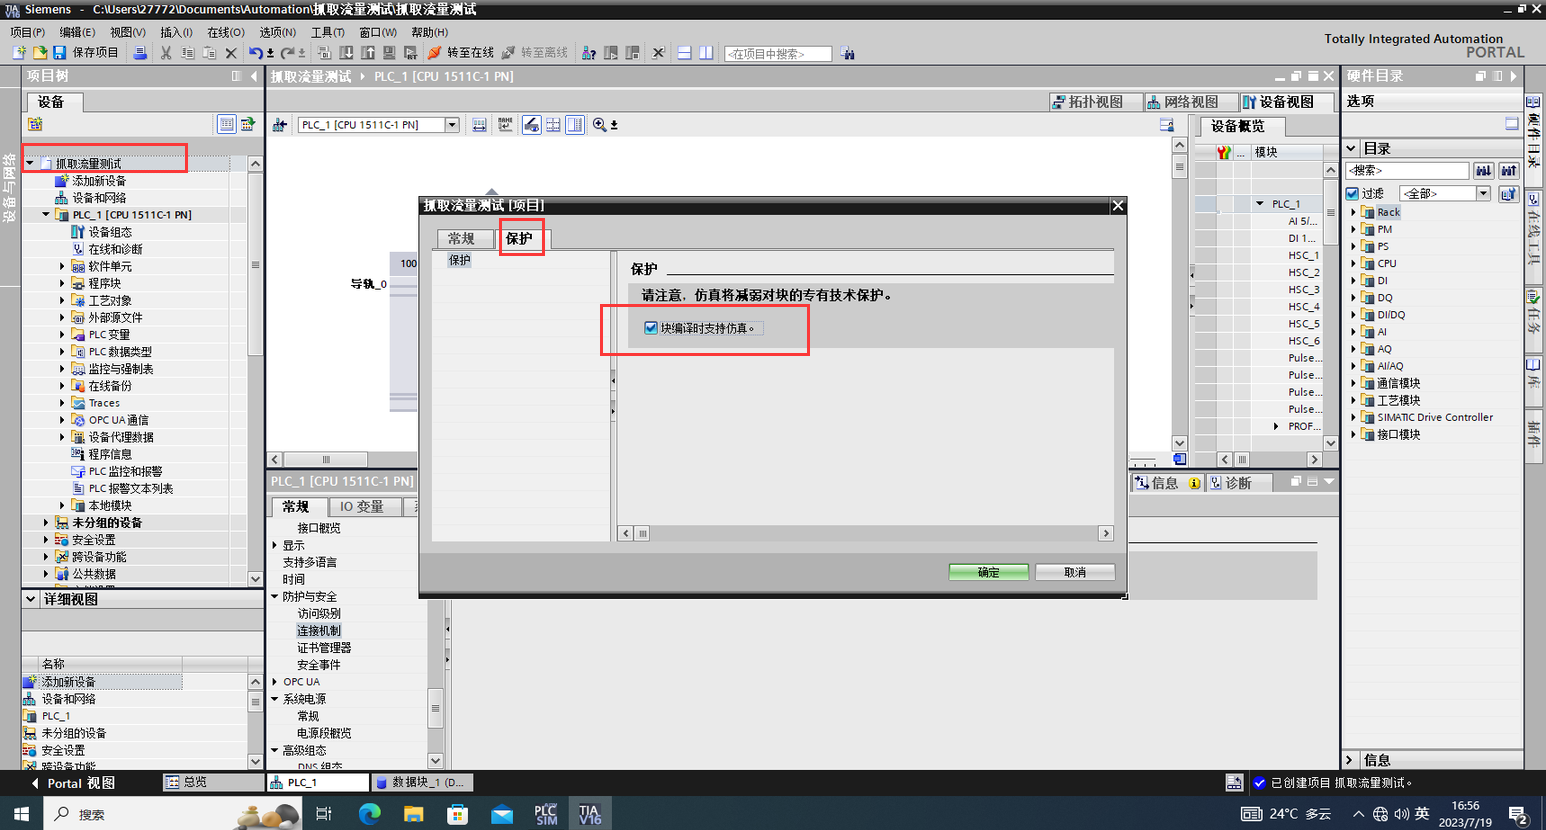Expand the PLC 变量 tree node
Screen dimensions: 1546x830
62,334
